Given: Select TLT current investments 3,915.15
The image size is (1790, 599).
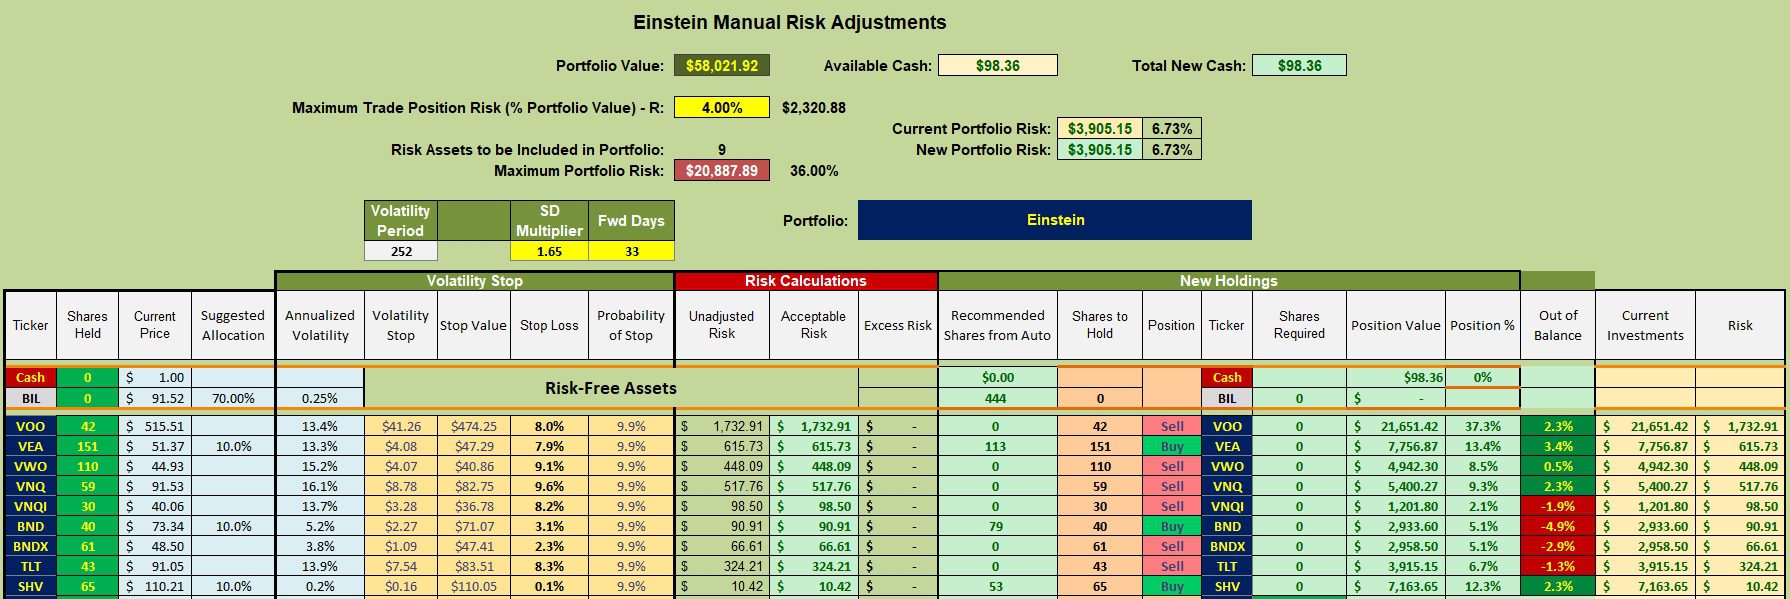Looking at the screenshot, I should pyautogui.click(x=1645, y=566).
